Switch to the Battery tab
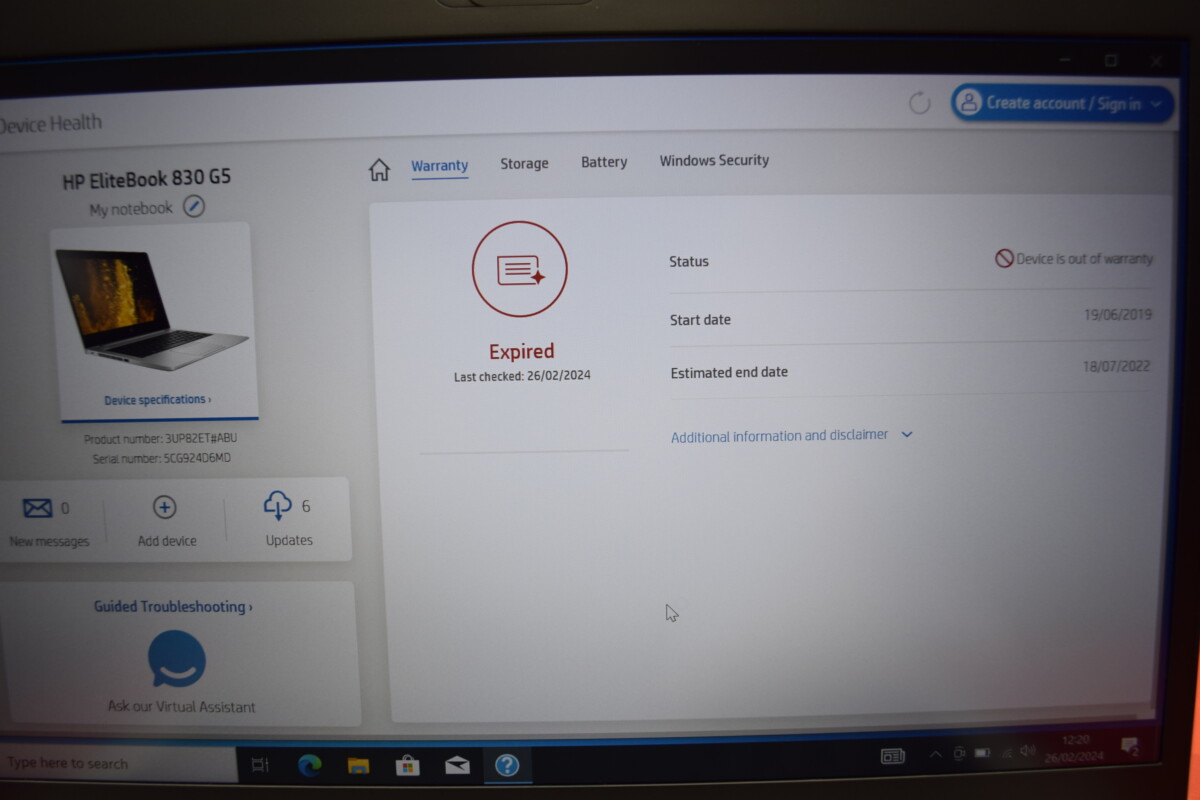Screen dimensions: 1200x800 pos(604,162)
